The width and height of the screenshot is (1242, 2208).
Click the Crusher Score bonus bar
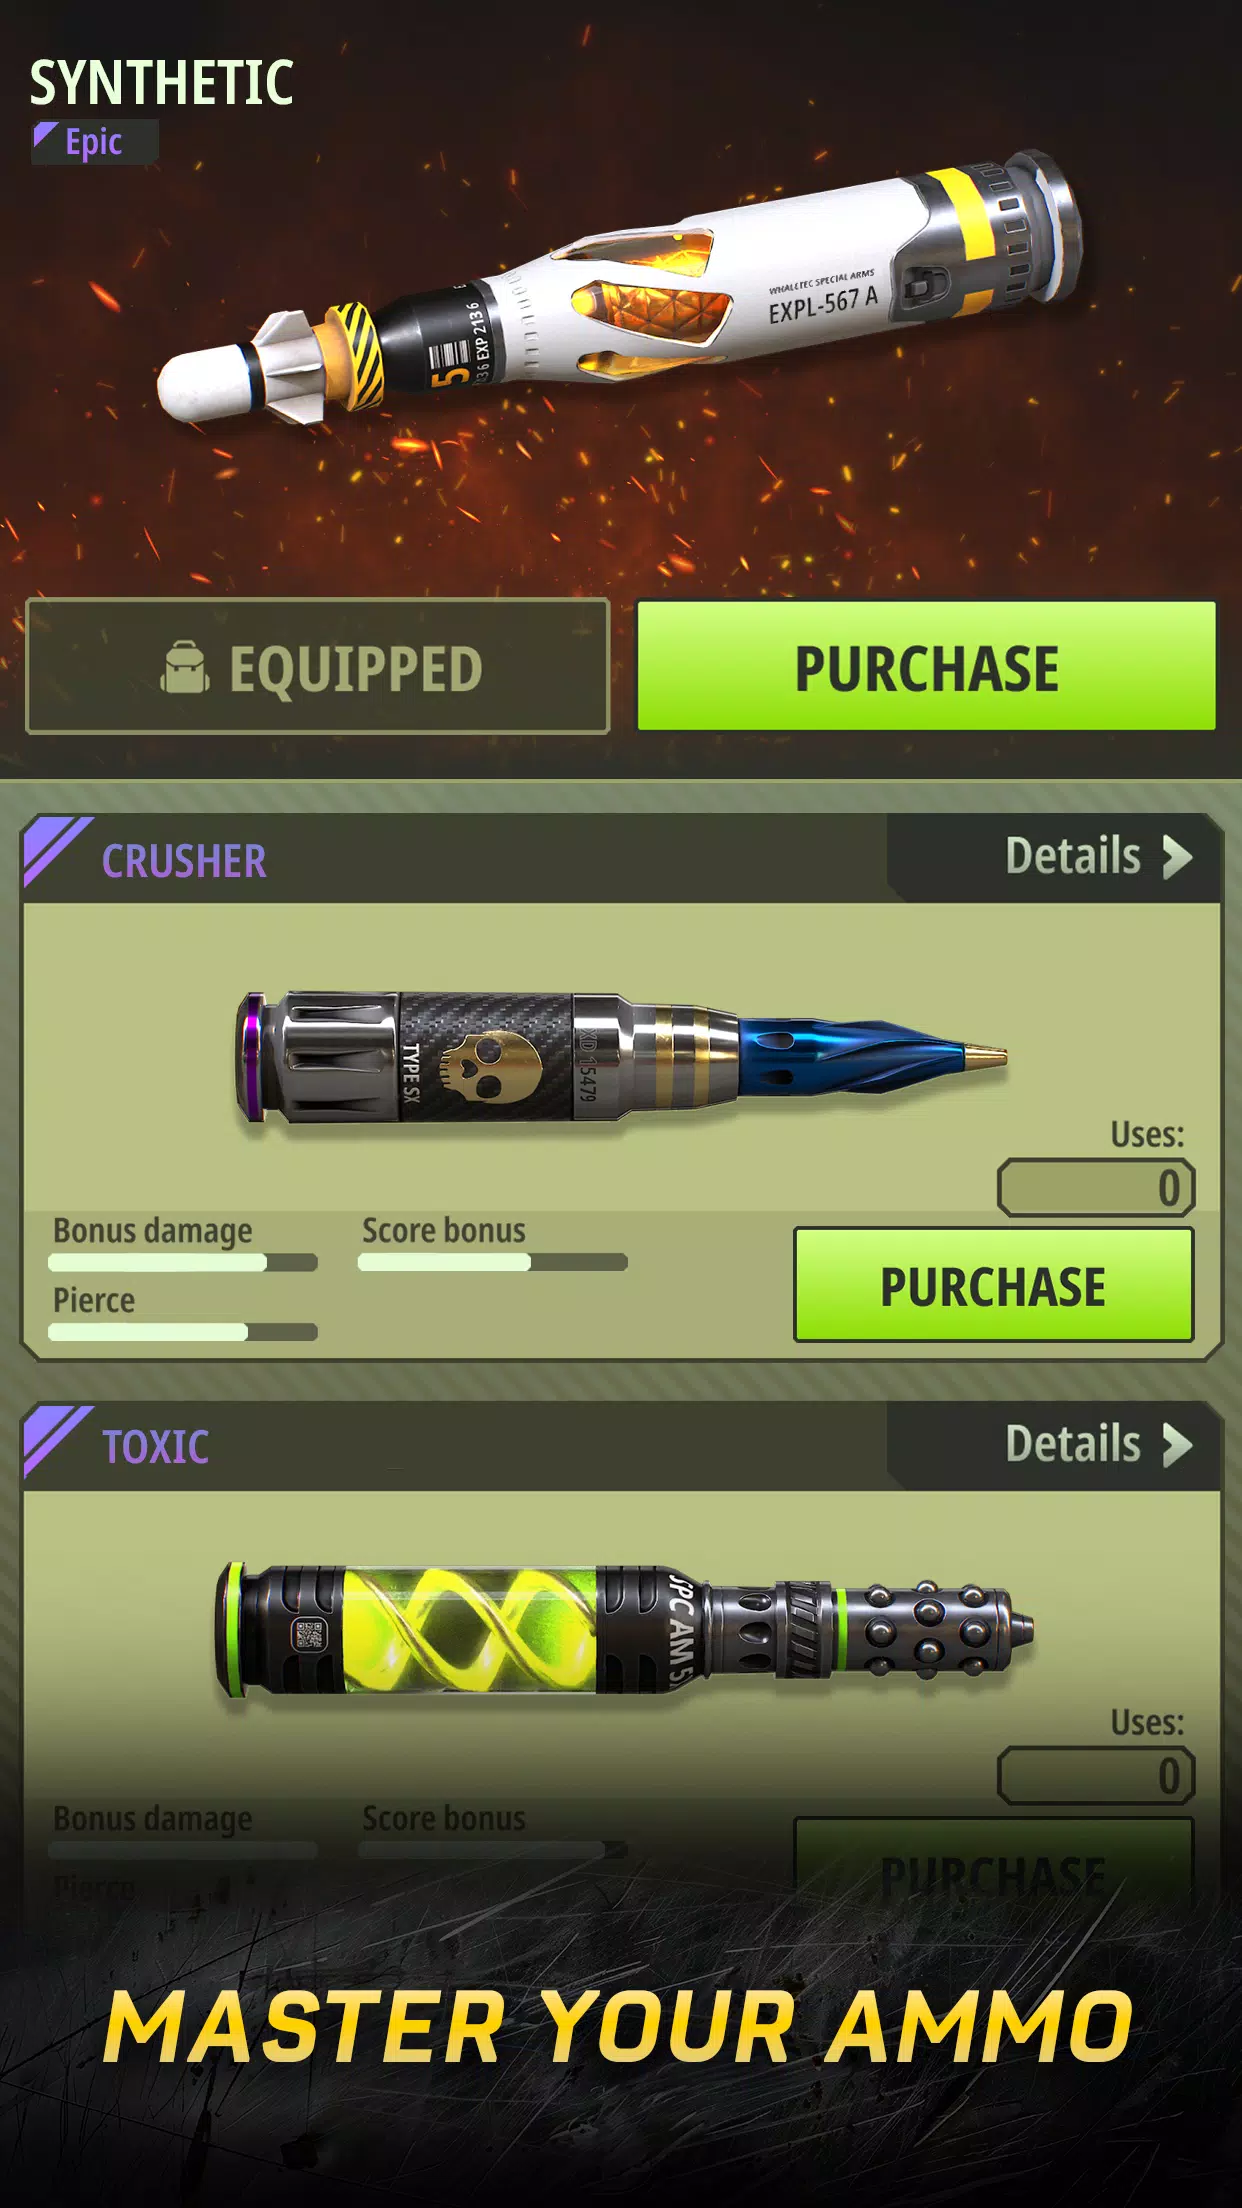493,1263
